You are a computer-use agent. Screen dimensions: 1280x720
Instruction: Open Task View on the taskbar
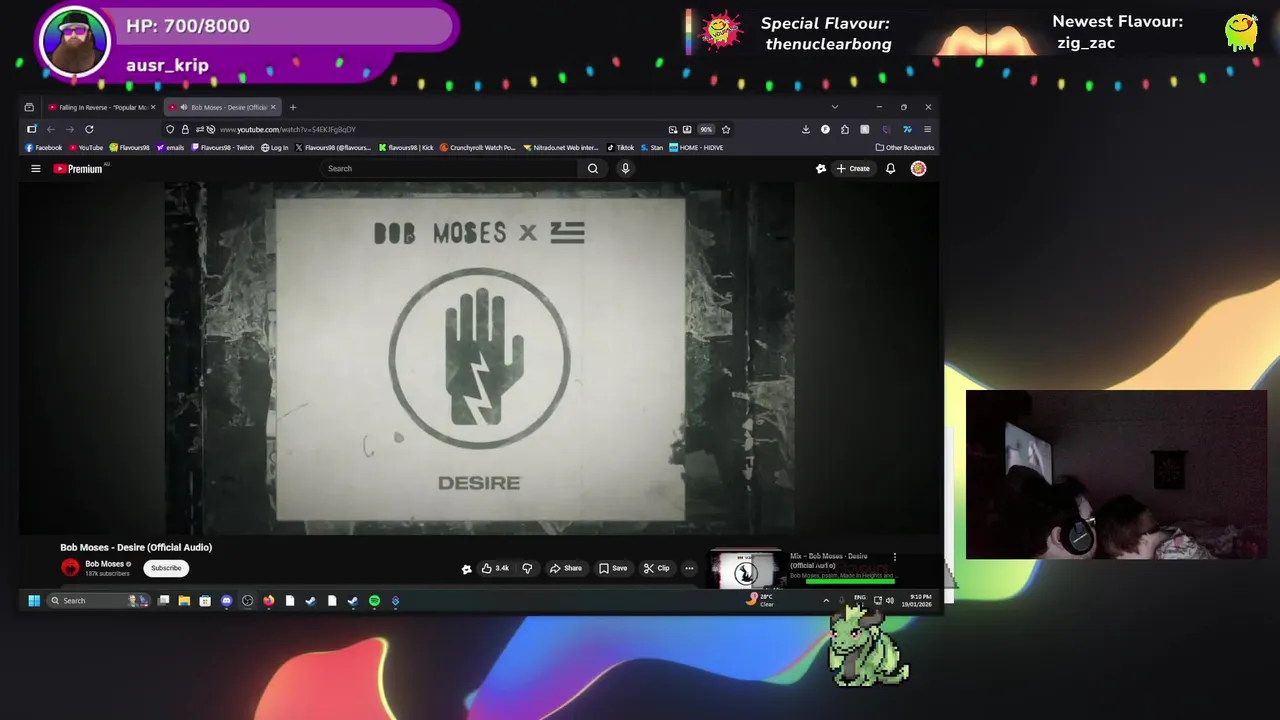163,601
